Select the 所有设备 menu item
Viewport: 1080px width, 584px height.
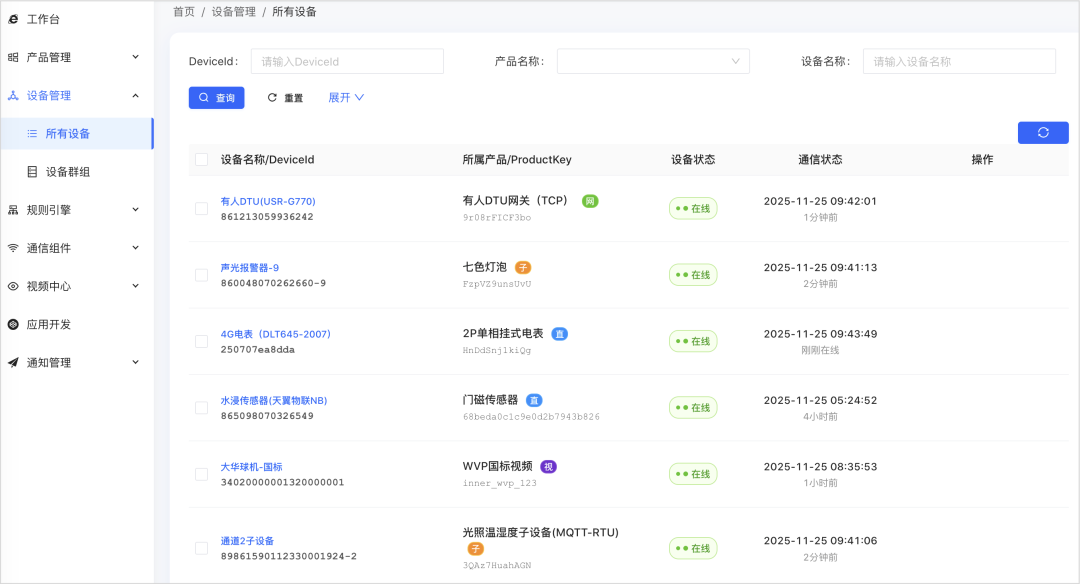click(x=76, y=134)
